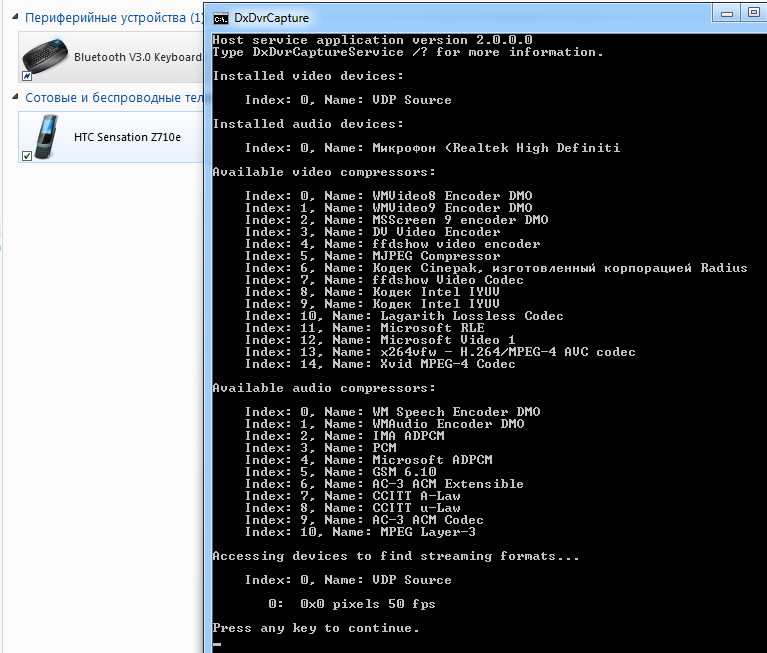Click the Microsoft RLE line

[364, 328]
